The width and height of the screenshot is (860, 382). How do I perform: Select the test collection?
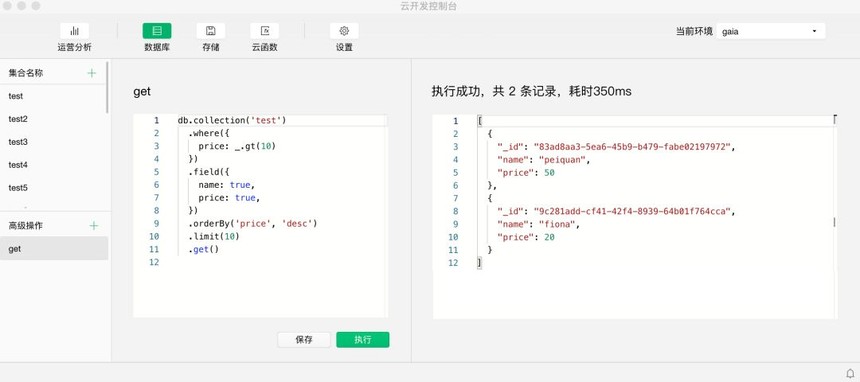tap(54, 96)
